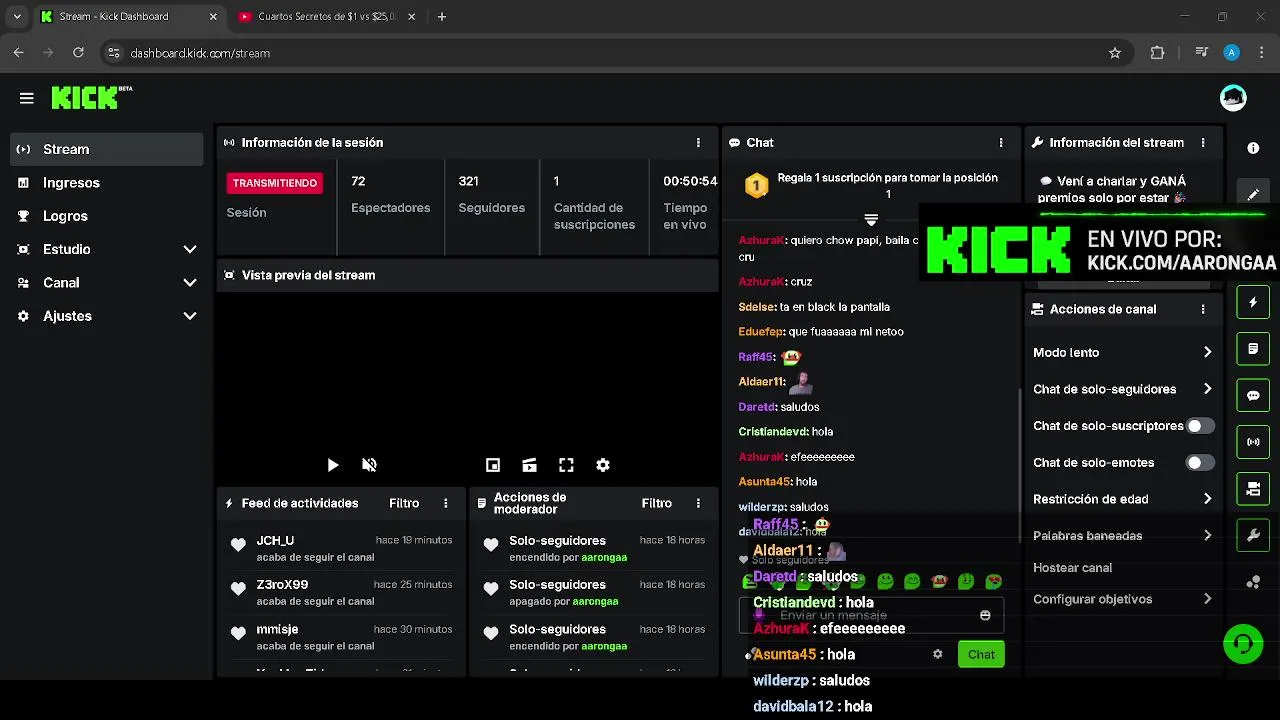Open Chat panel options menu

click(1001, 143)
